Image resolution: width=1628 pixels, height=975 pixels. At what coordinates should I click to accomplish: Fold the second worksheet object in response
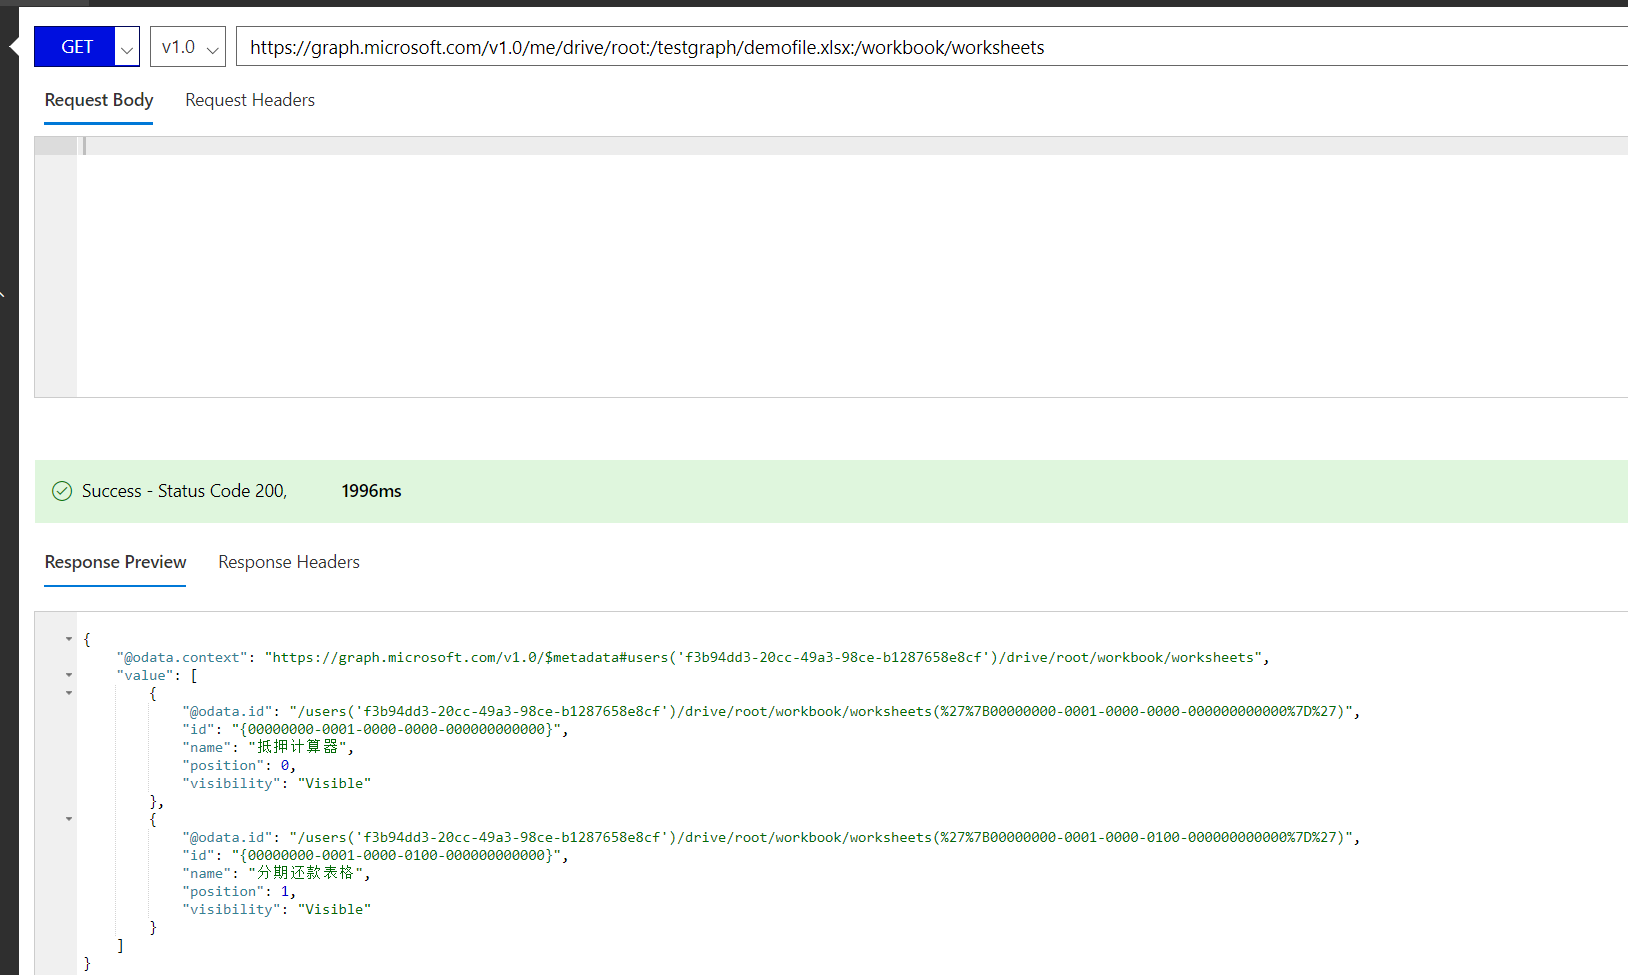[x=69, y=819]
